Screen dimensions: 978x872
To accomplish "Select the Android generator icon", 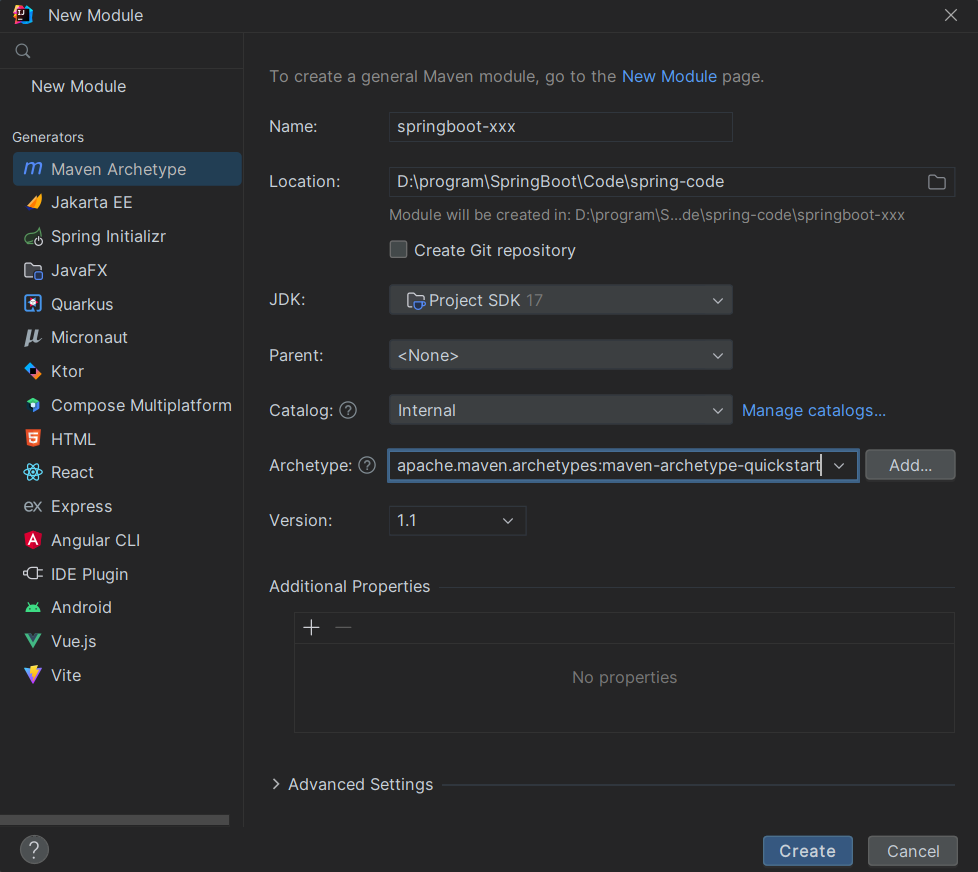I will pyautogui.click(x=33, y=607).
